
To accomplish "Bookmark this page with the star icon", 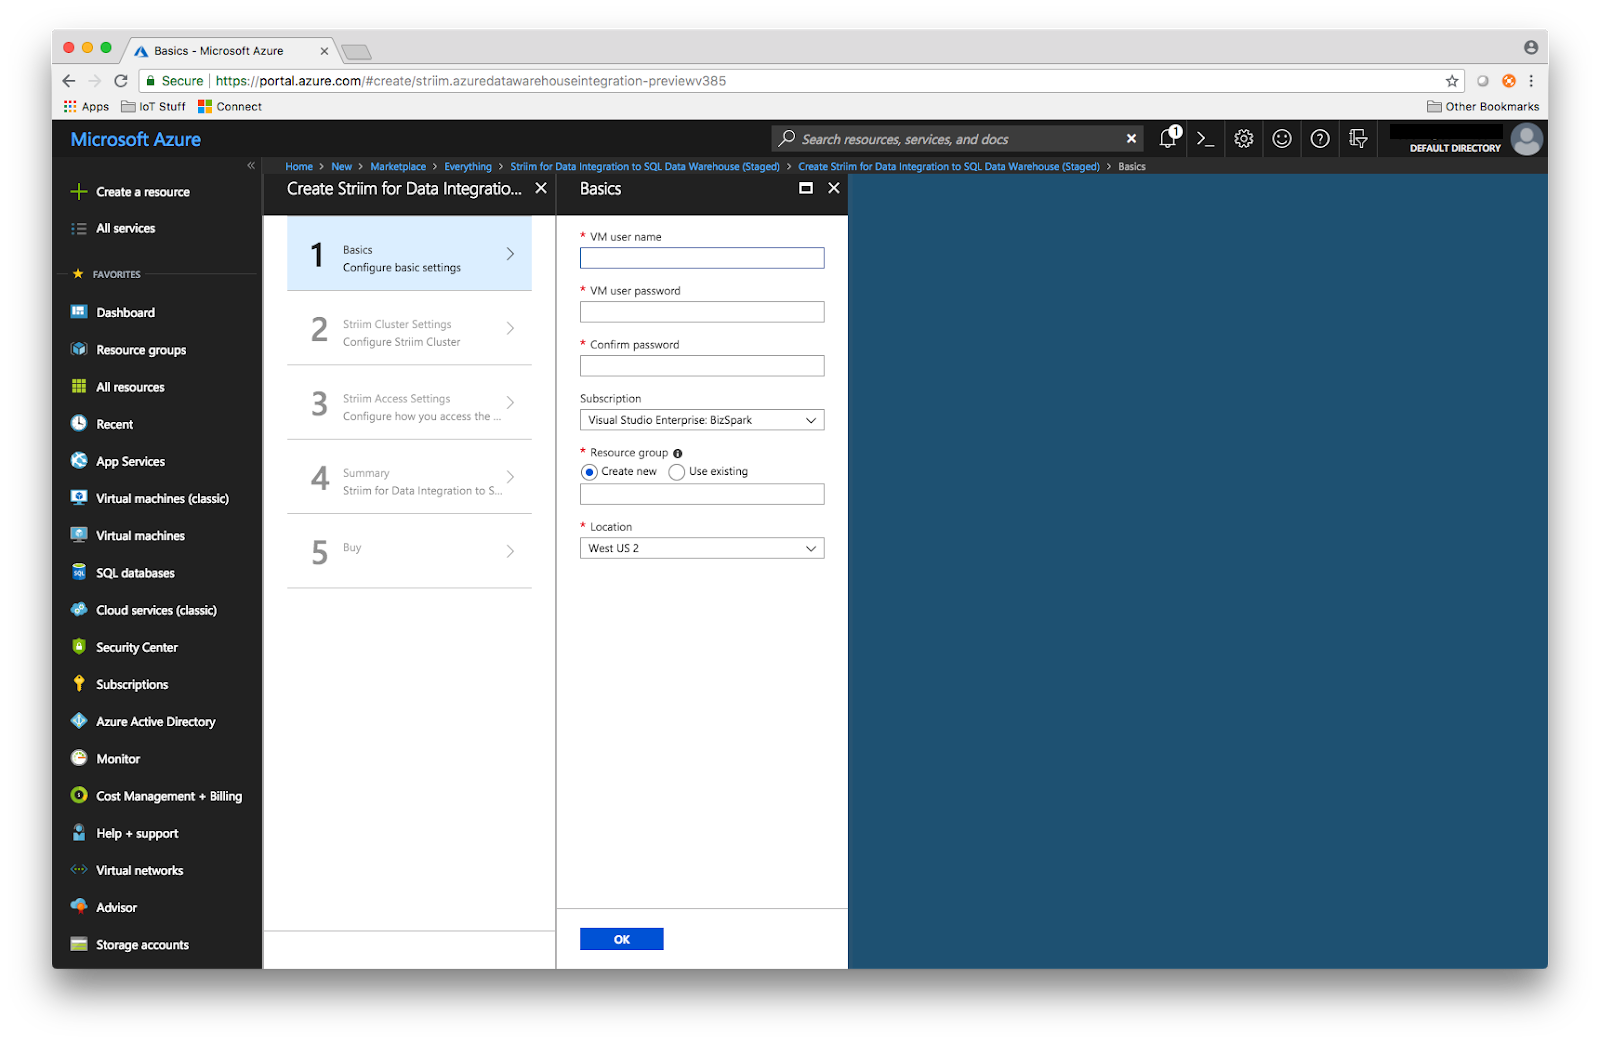I will [x=1452, y=81].
